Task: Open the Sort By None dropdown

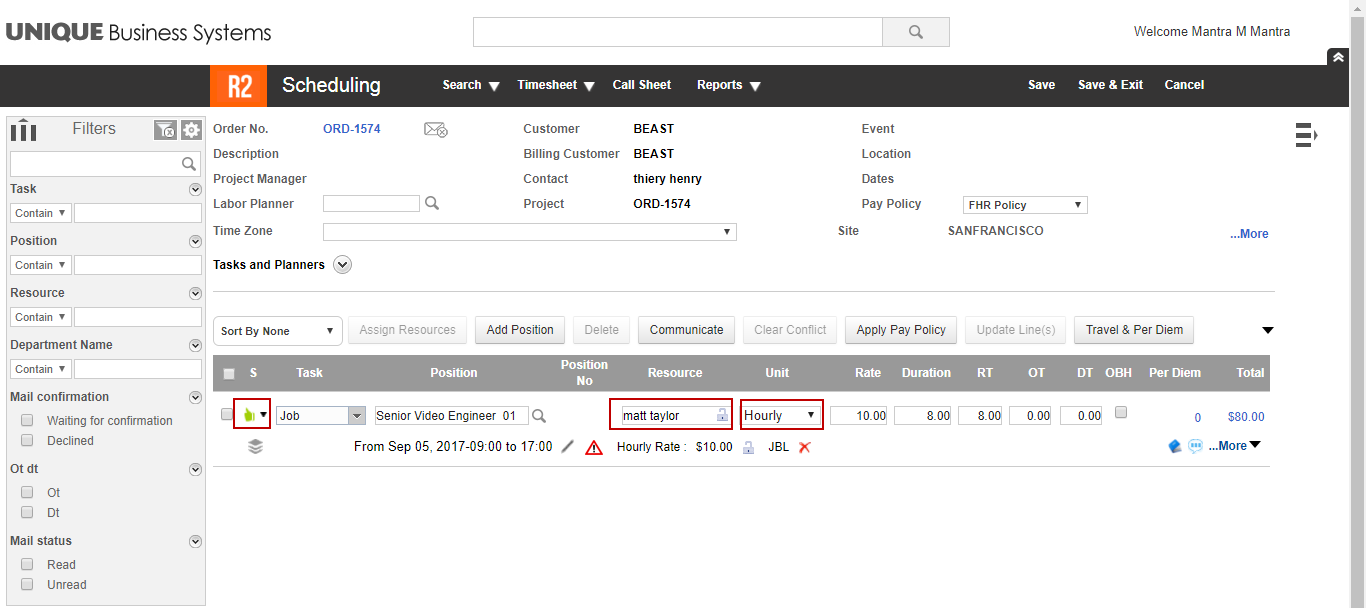Action: 278,331
